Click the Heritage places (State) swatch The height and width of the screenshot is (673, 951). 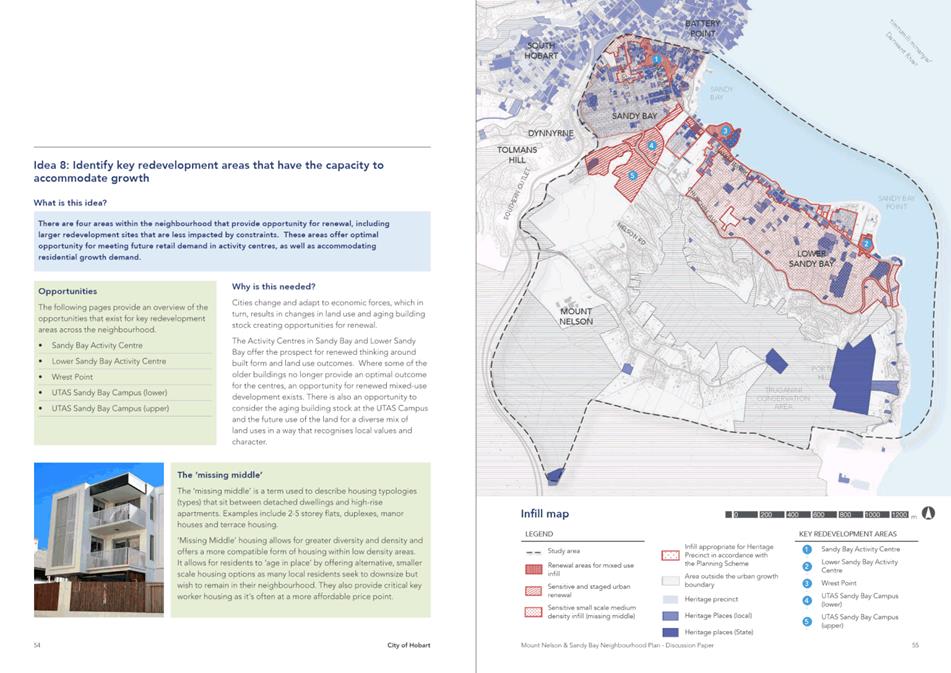point(670,632)
